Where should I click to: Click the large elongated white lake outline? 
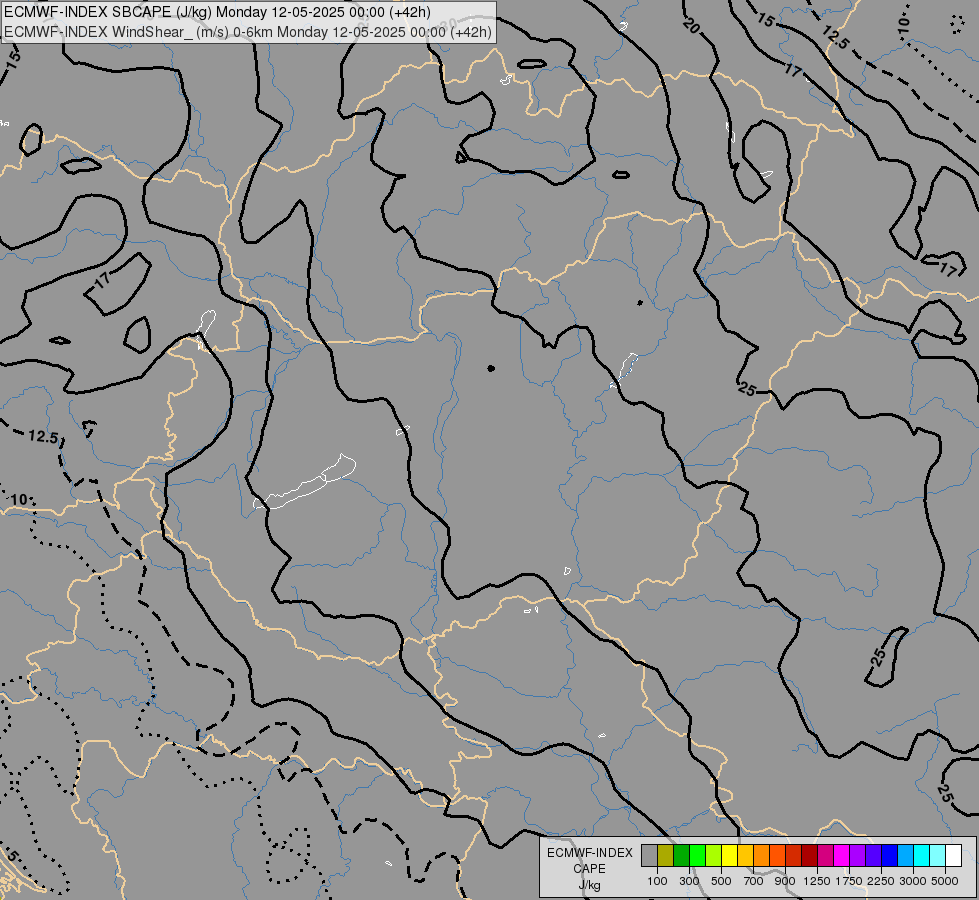click(305, 482)
